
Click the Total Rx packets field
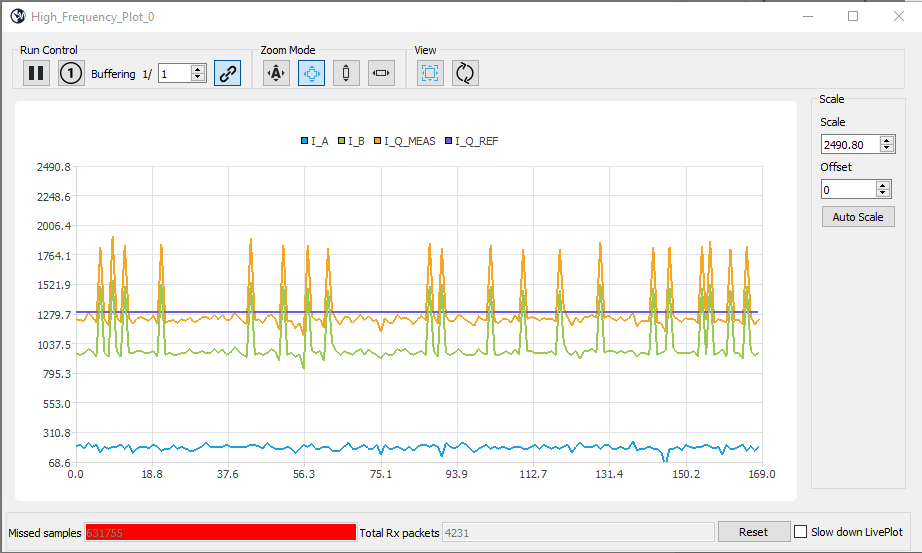[578, 532]
